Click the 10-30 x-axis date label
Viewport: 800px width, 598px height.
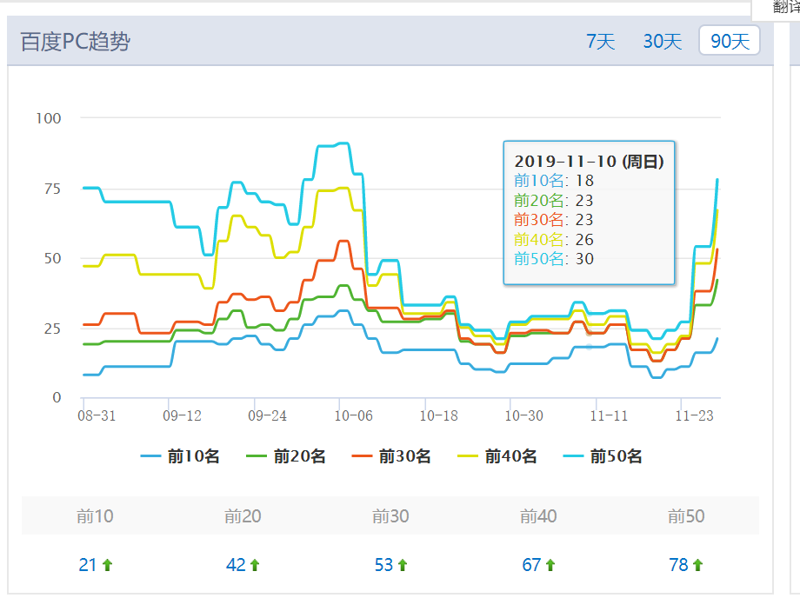(x=524, y=416)
